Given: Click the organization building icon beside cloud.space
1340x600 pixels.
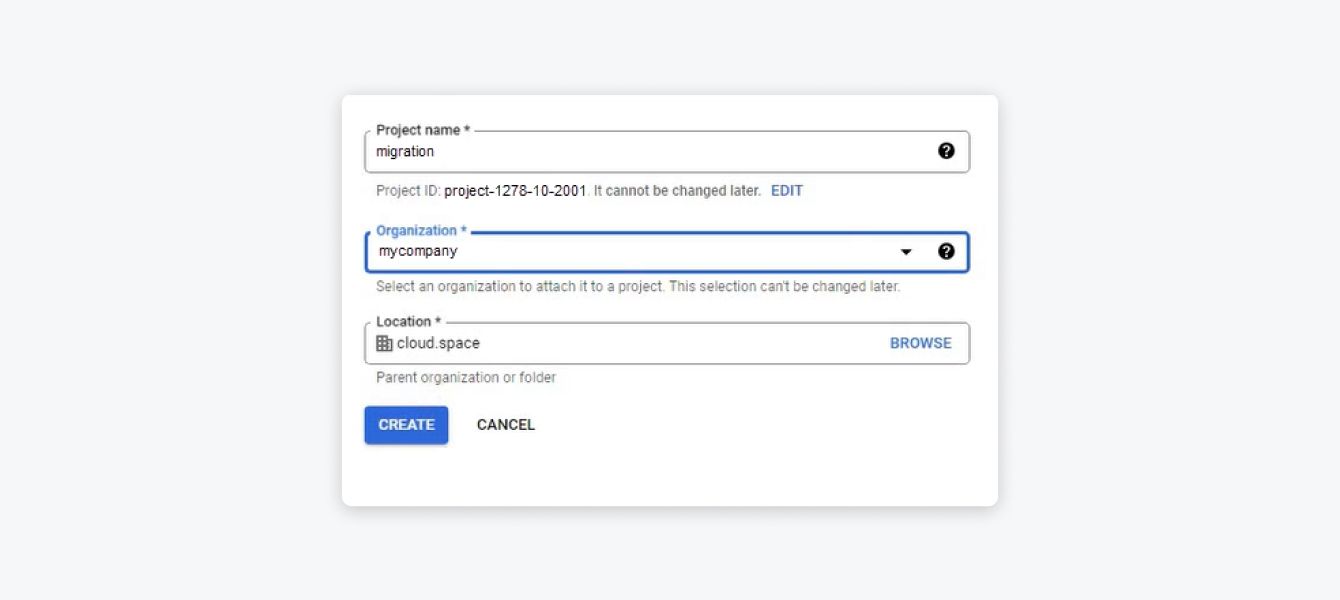Looking at the screenshot, I should click(384, 343).
